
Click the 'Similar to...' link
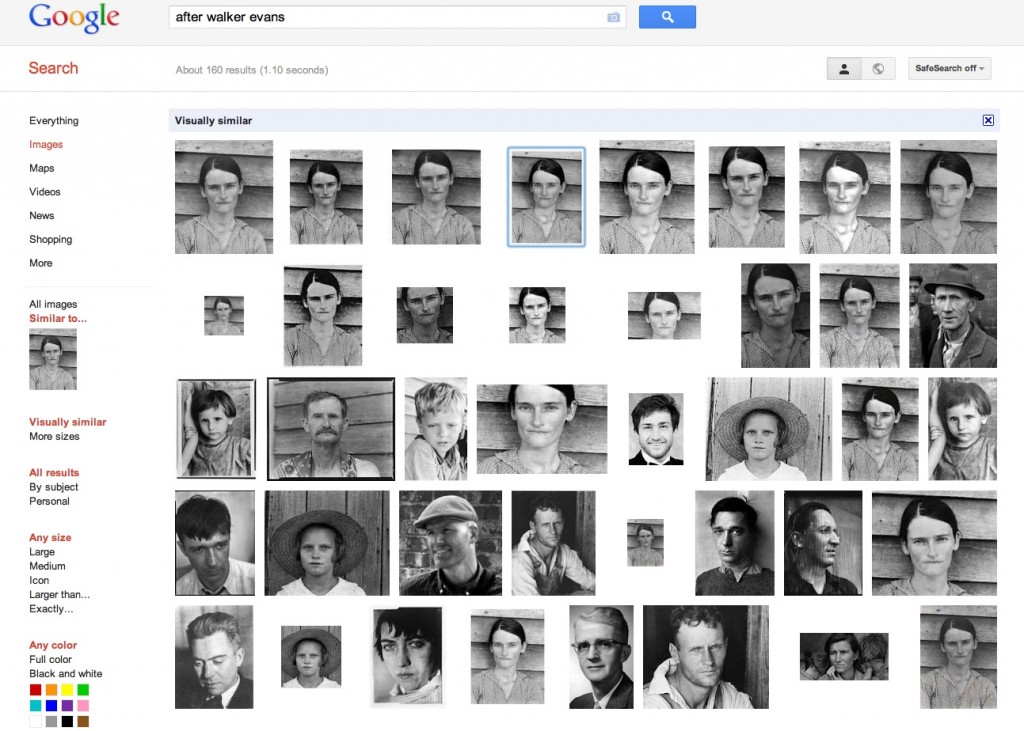pyautogui.click(x=57, y=318)
